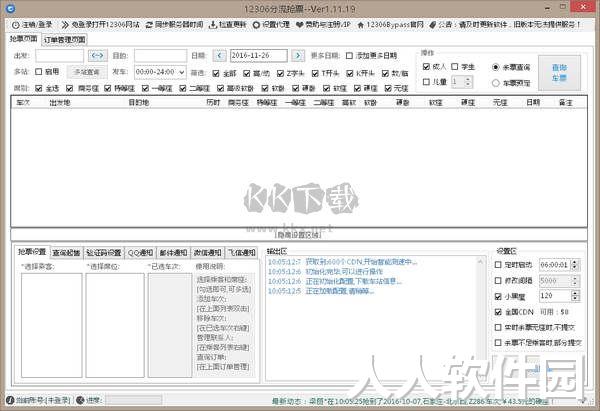Select the 抢票设置 settings tab
The height and width of the screenshot is (411, 600).
pyautogui.click(x=32, y=252)
